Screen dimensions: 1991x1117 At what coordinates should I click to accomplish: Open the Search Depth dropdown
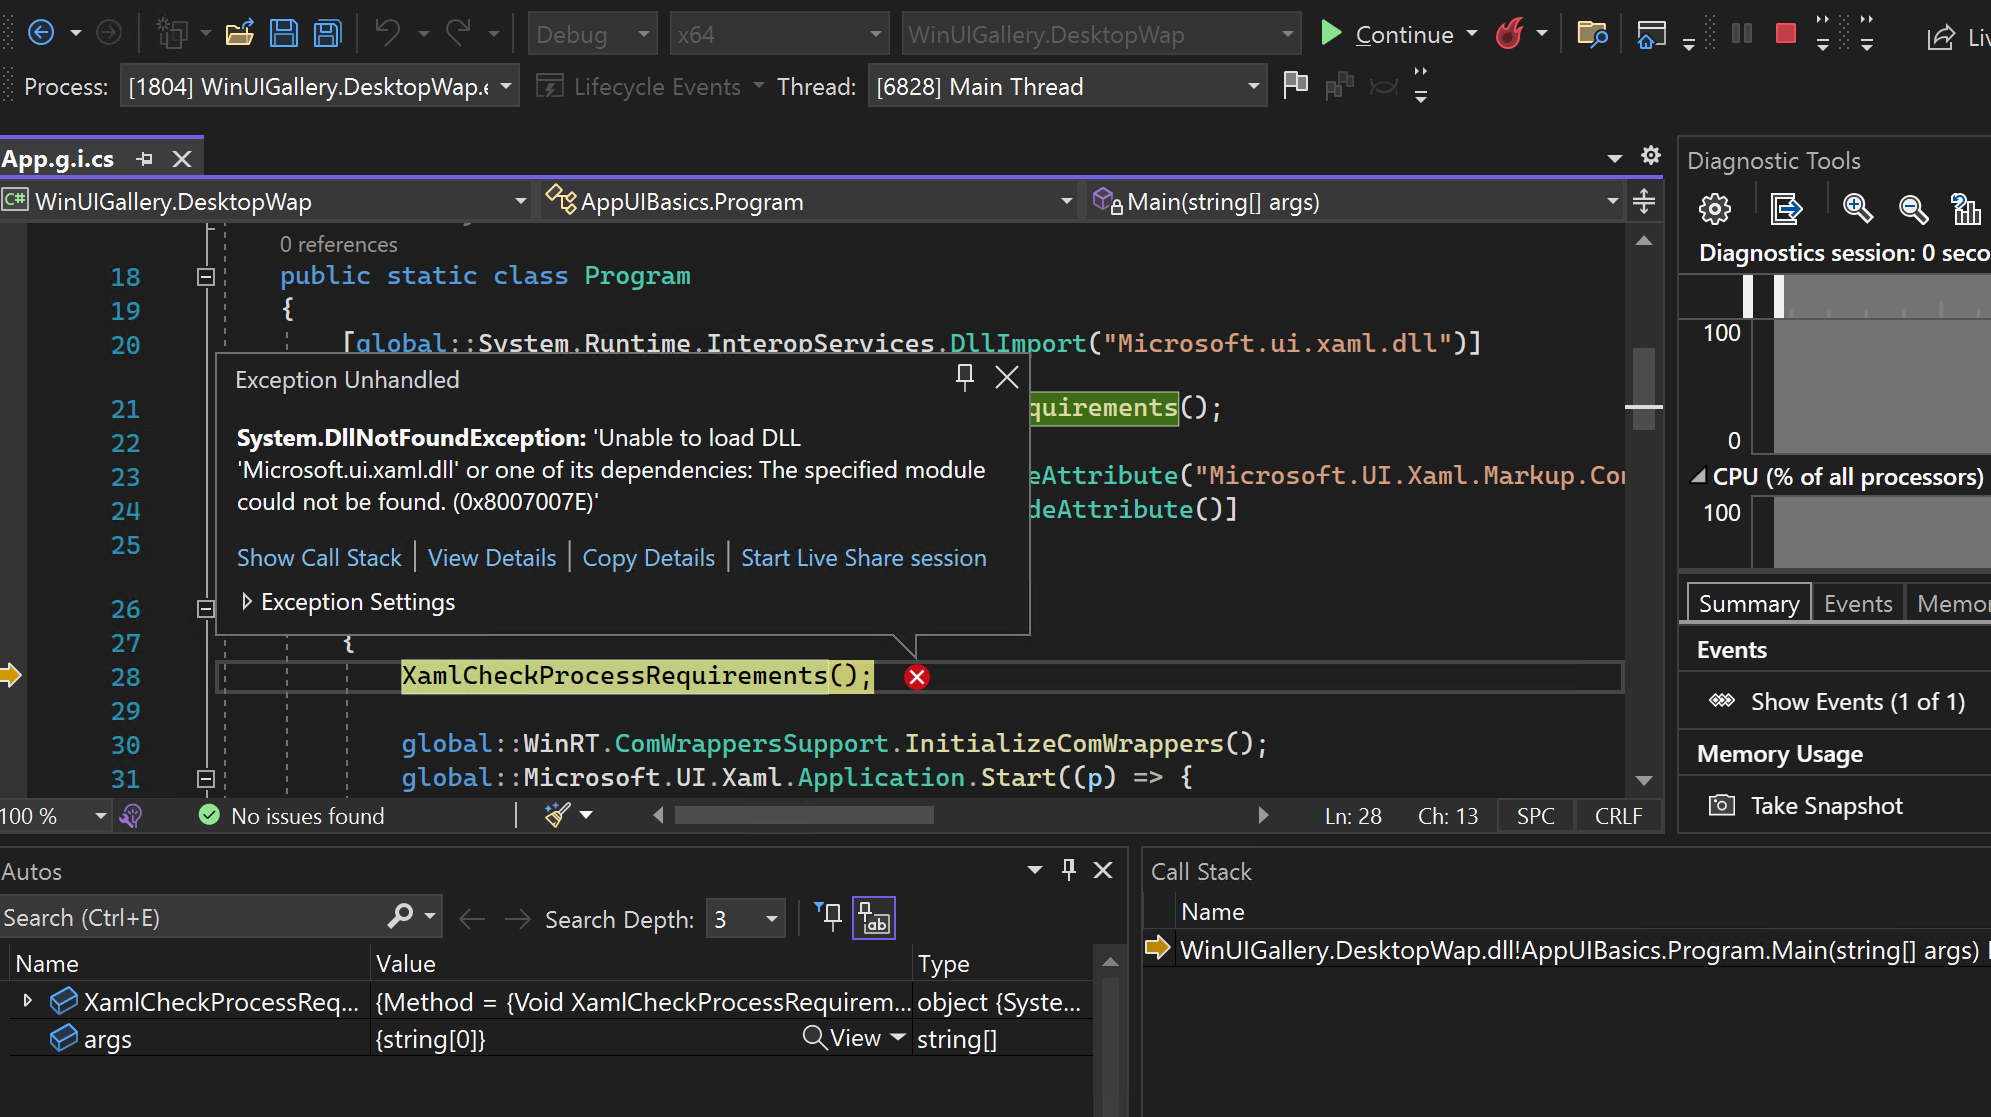coord(771,918)
